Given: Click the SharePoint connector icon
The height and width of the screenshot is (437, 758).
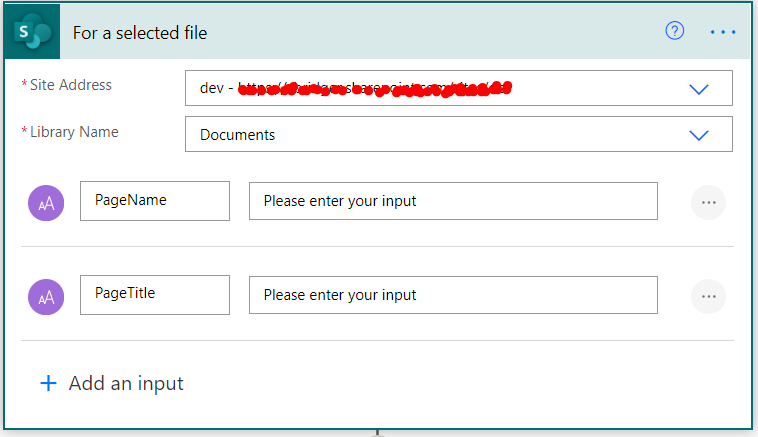Looking at the screenshot, I should [x=32, y=31].
